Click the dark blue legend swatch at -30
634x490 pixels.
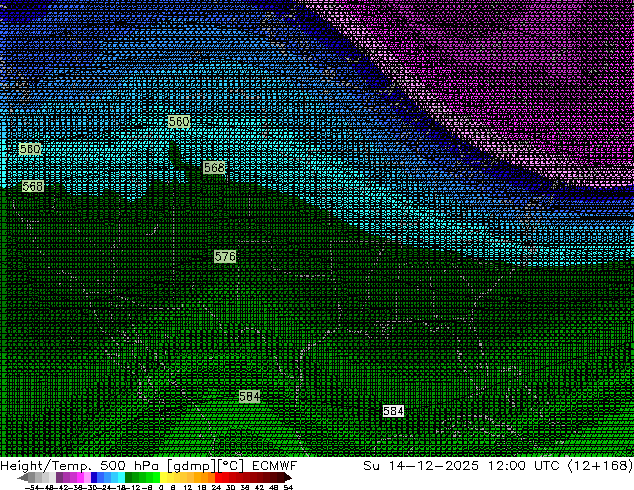94,477
